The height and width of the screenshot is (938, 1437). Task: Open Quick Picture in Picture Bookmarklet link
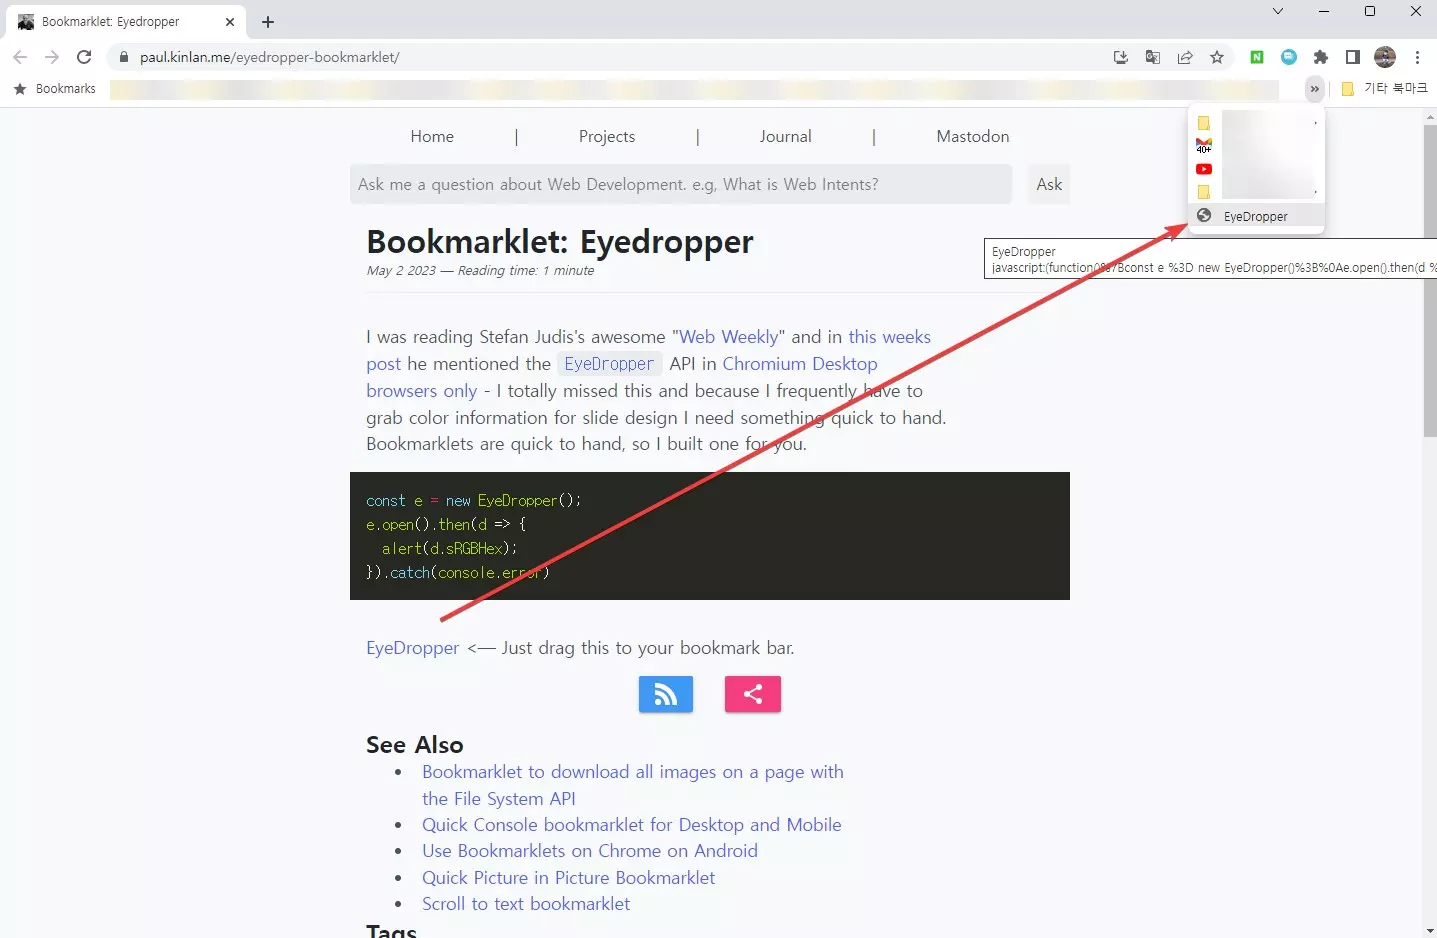[569, 878]
